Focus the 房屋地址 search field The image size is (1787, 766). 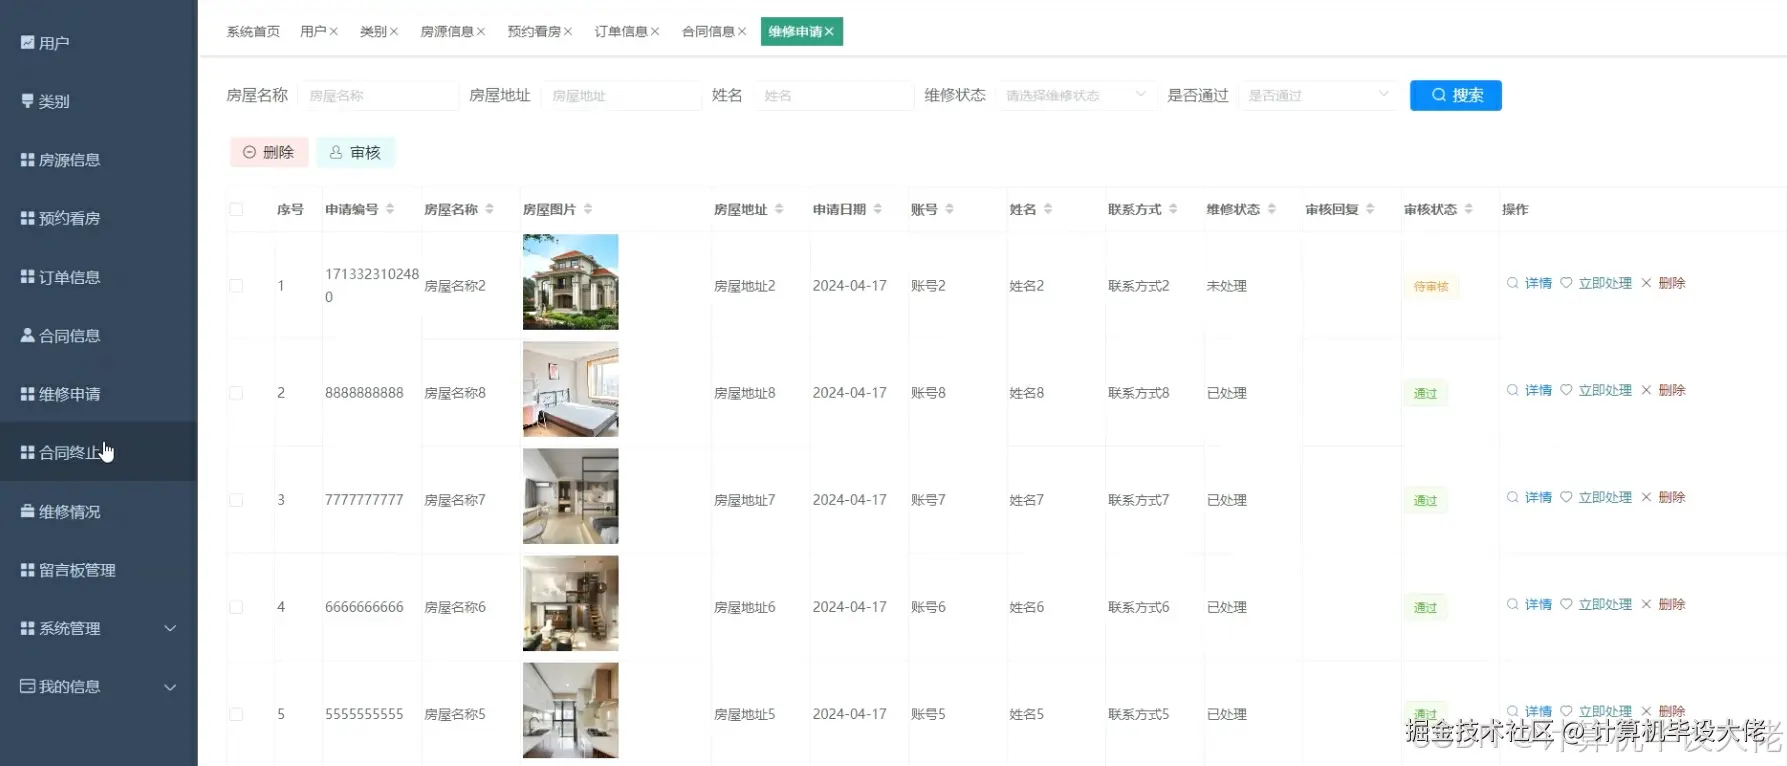(621, 95)
